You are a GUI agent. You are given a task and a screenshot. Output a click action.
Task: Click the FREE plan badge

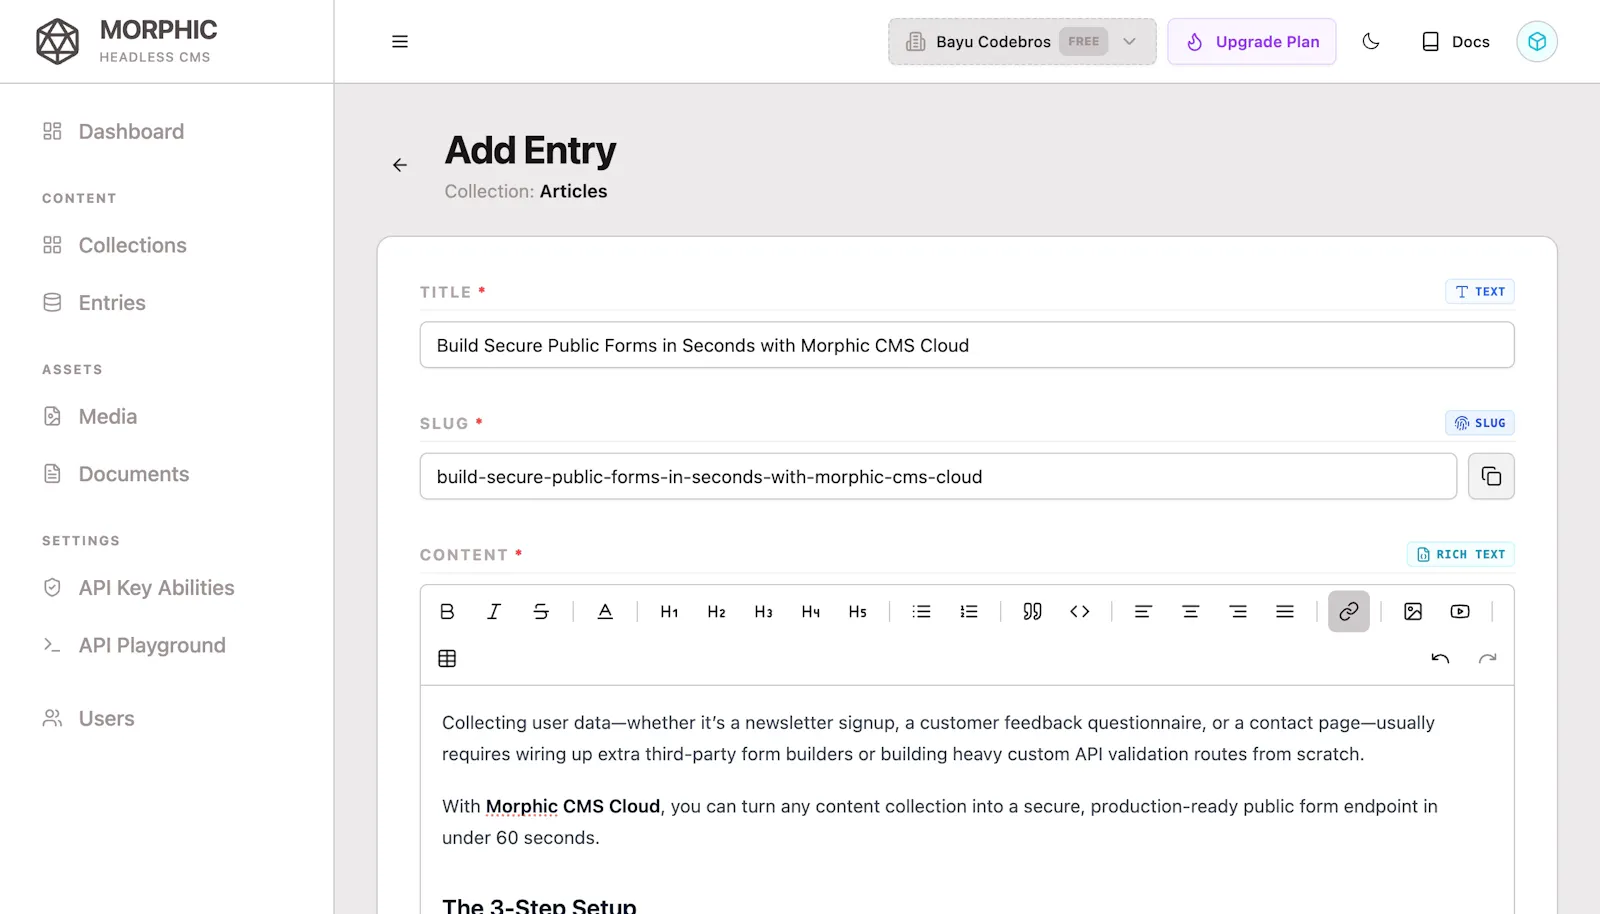coord(1083,41)
